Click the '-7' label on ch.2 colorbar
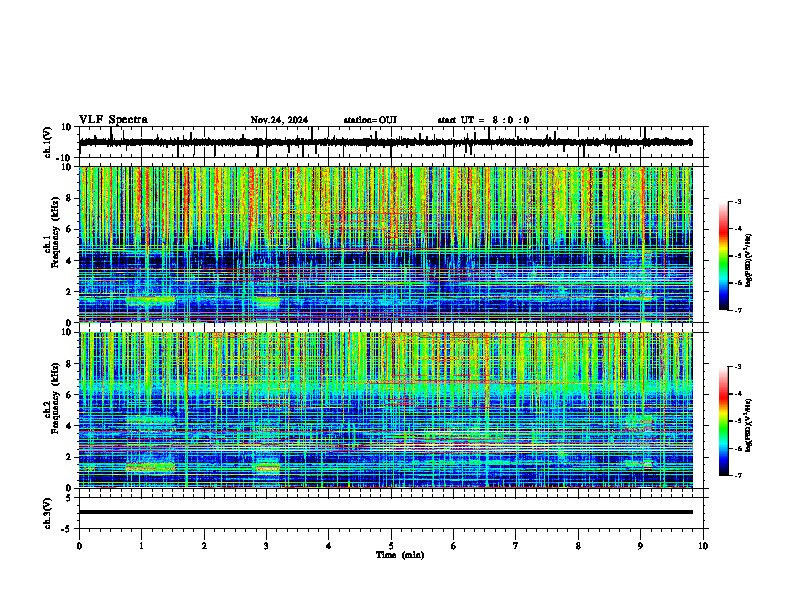Image resolution: width=792 pixels, height=612 pixels. pyautogui.click(x=737, y=475)
